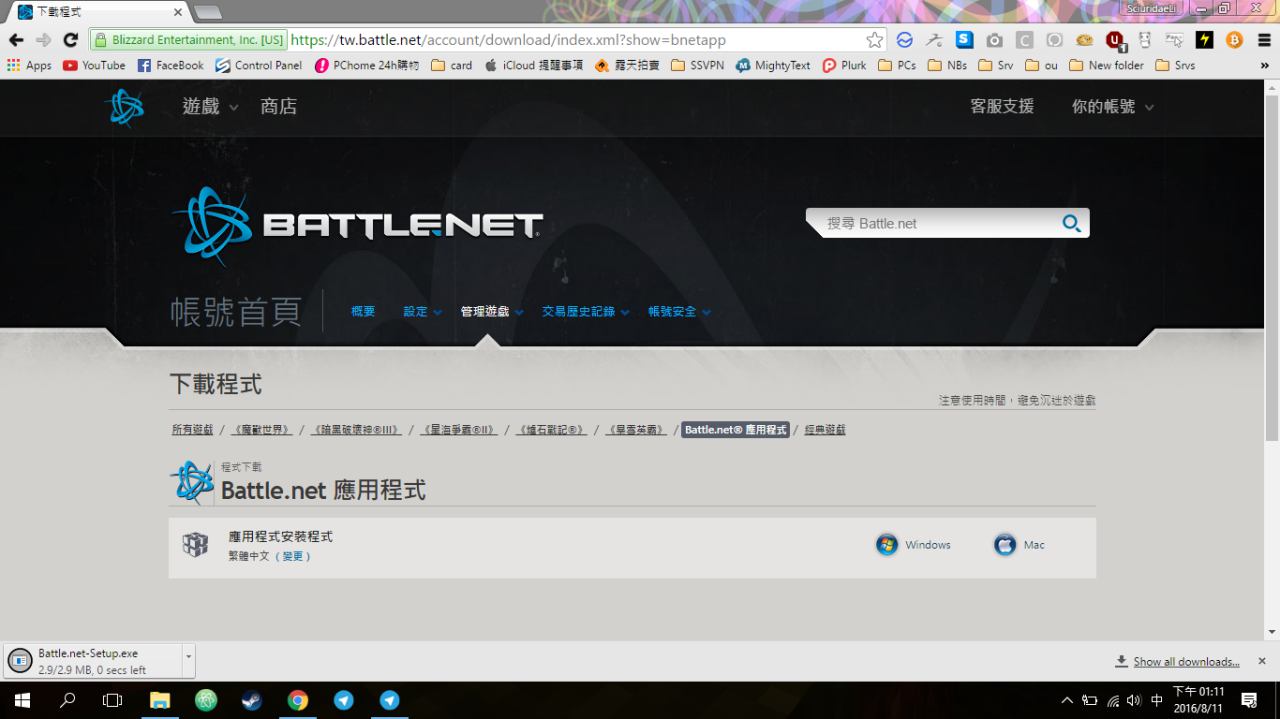Open the New folder bookmark folder

(x=1106, y=65)
